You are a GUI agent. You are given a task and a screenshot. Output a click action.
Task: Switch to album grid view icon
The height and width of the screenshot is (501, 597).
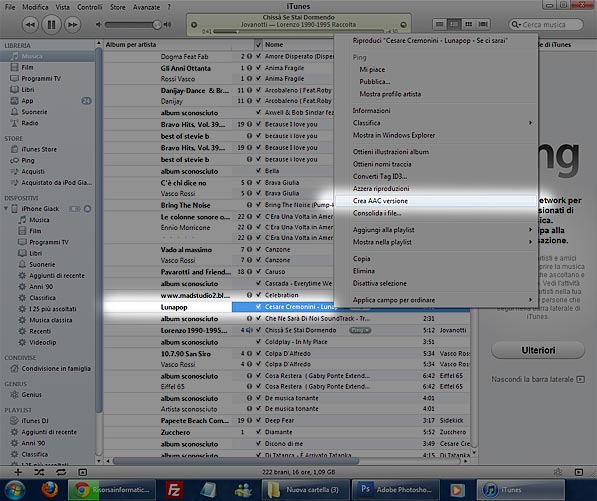point(469,24)
